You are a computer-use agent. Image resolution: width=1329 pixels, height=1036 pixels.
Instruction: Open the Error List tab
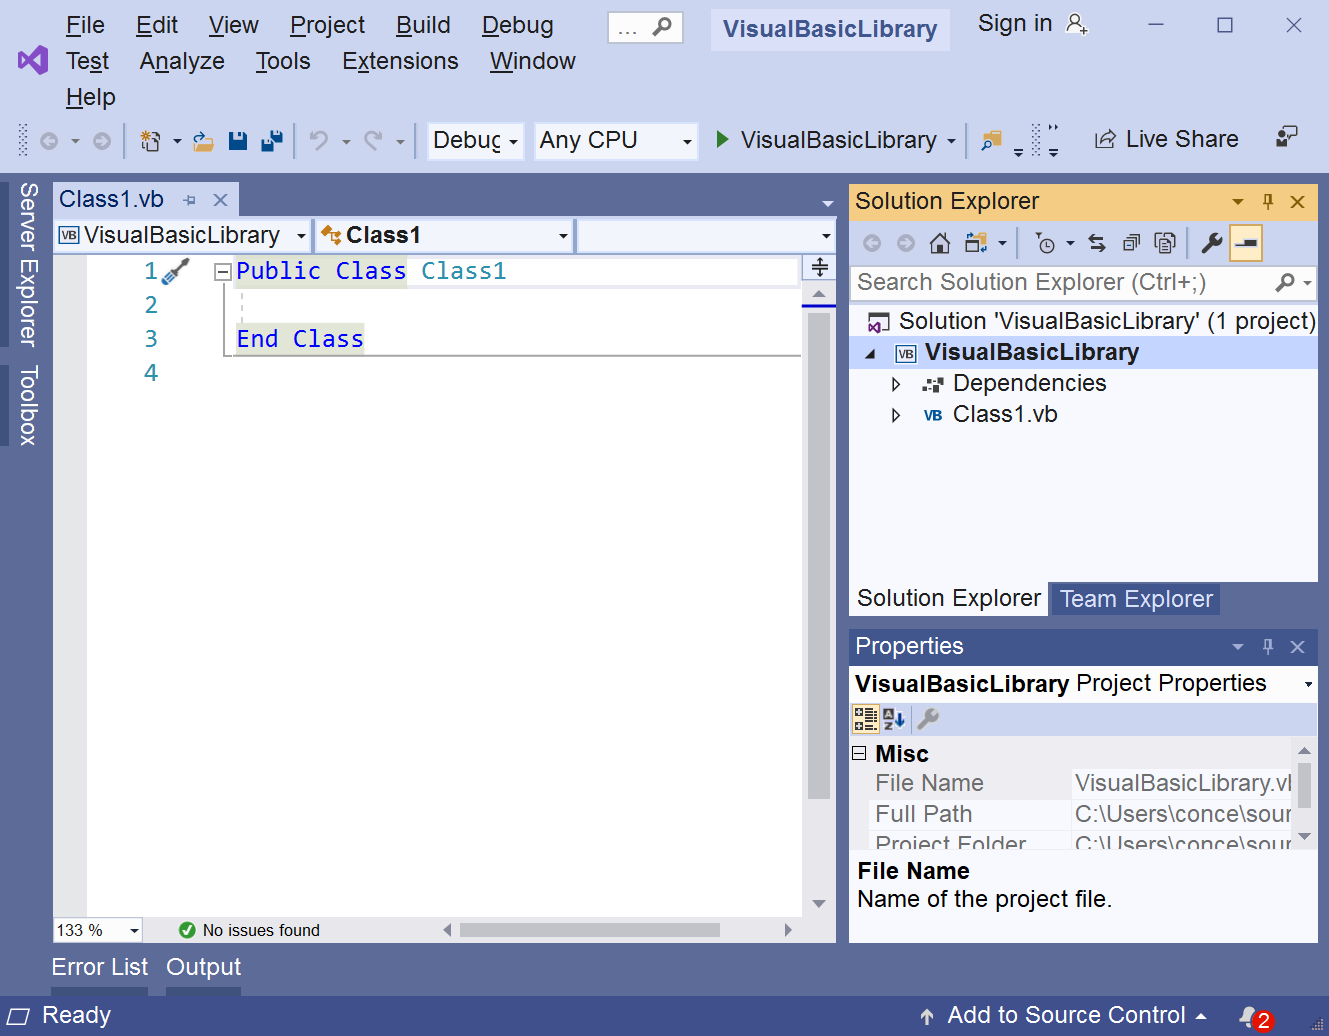pyautogui.click(x=100, y=967)
